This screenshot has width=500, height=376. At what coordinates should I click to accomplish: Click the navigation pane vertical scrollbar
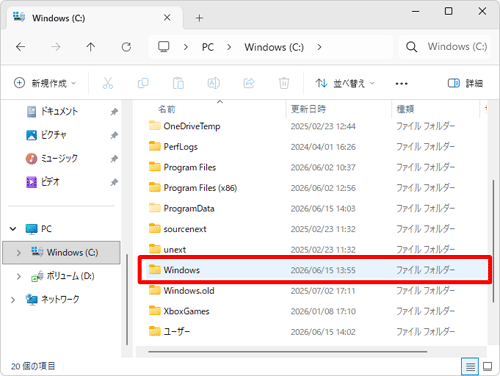point(127,299)
